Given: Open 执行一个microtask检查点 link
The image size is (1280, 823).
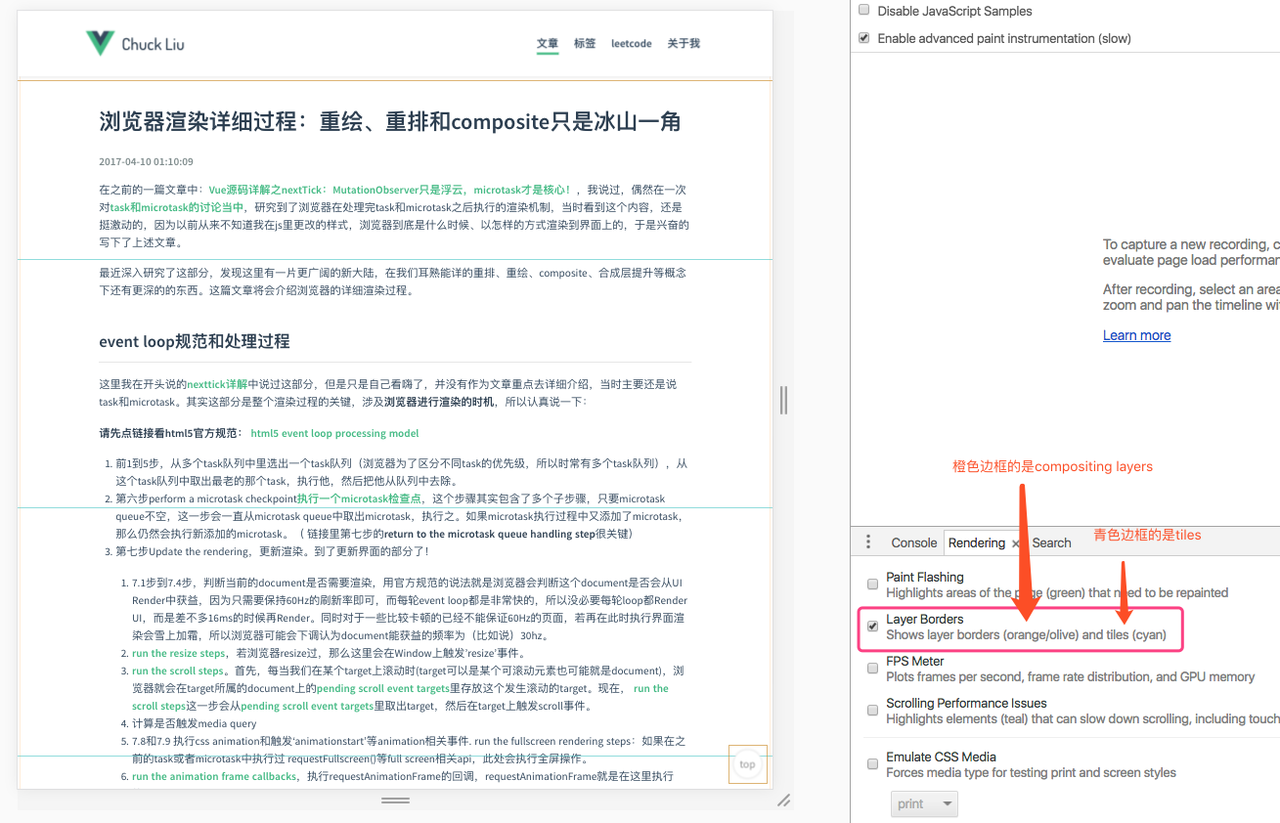Looking at the screenshot, I should (359, 499).
